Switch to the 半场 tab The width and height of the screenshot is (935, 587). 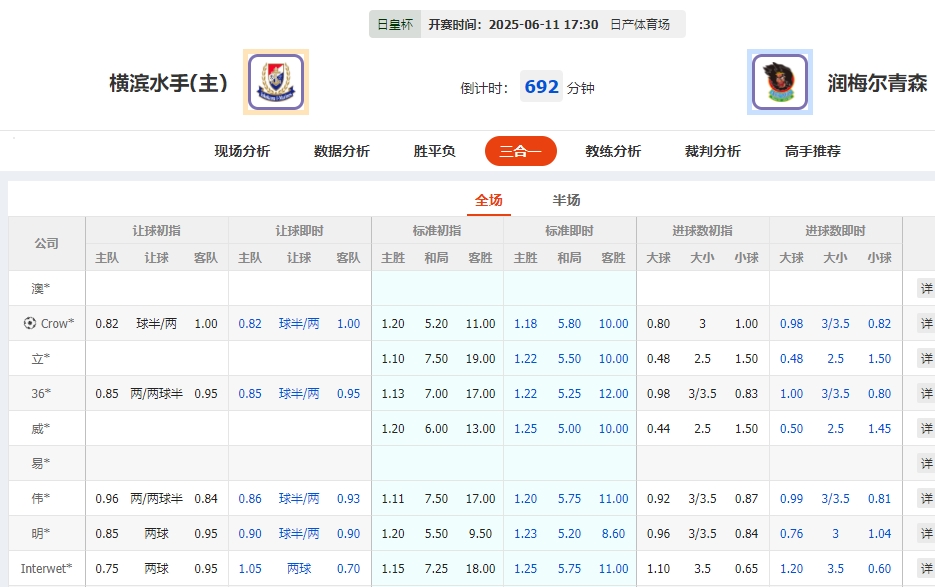(x=566, y=199)
